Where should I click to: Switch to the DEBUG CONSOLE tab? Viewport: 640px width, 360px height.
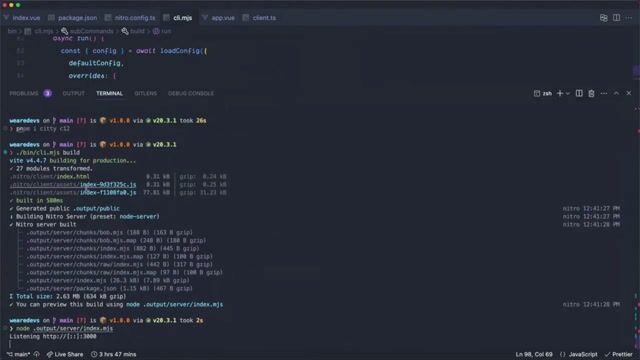click(x=191, y=93)
